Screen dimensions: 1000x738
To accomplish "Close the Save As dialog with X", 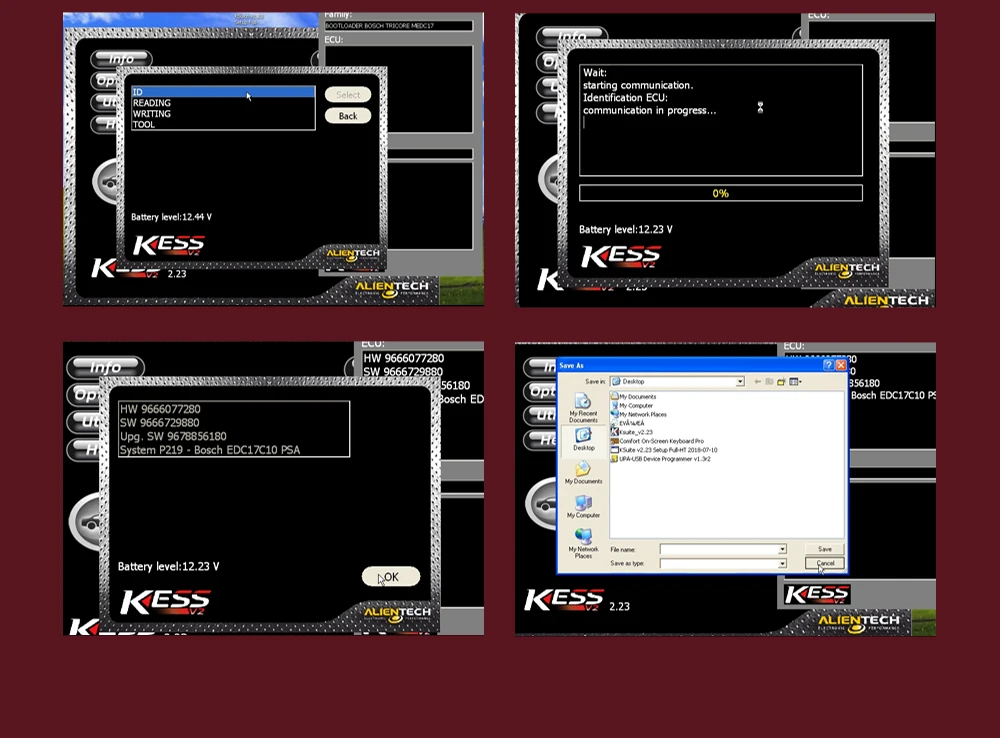I will [841, 365].
